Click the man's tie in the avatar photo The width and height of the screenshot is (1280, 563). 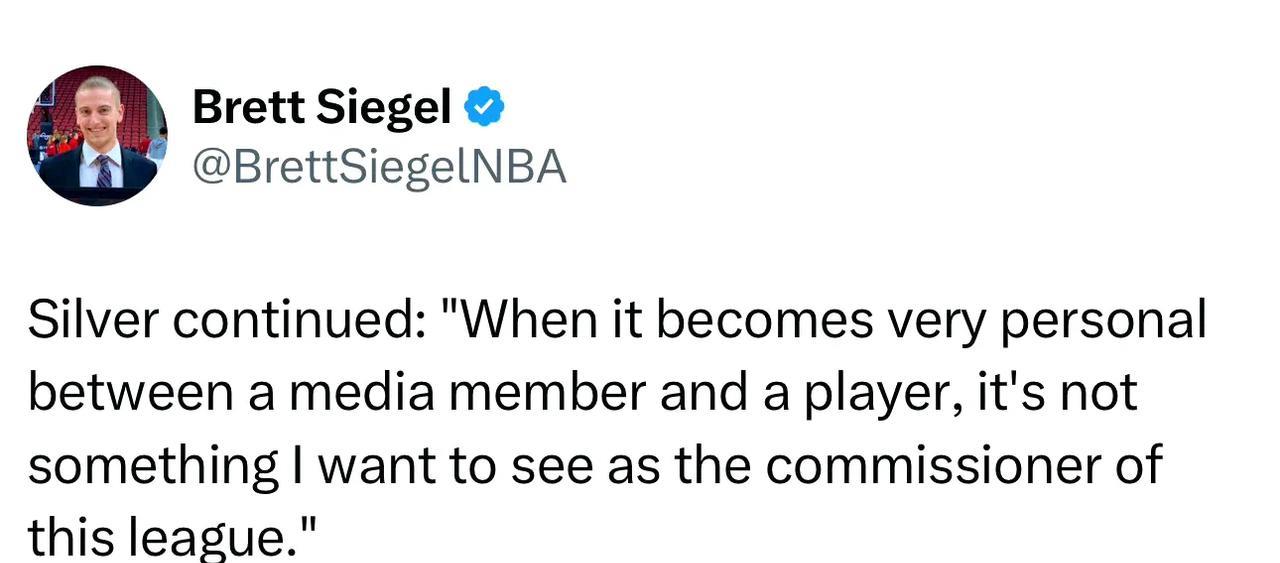tap(104, 171)
